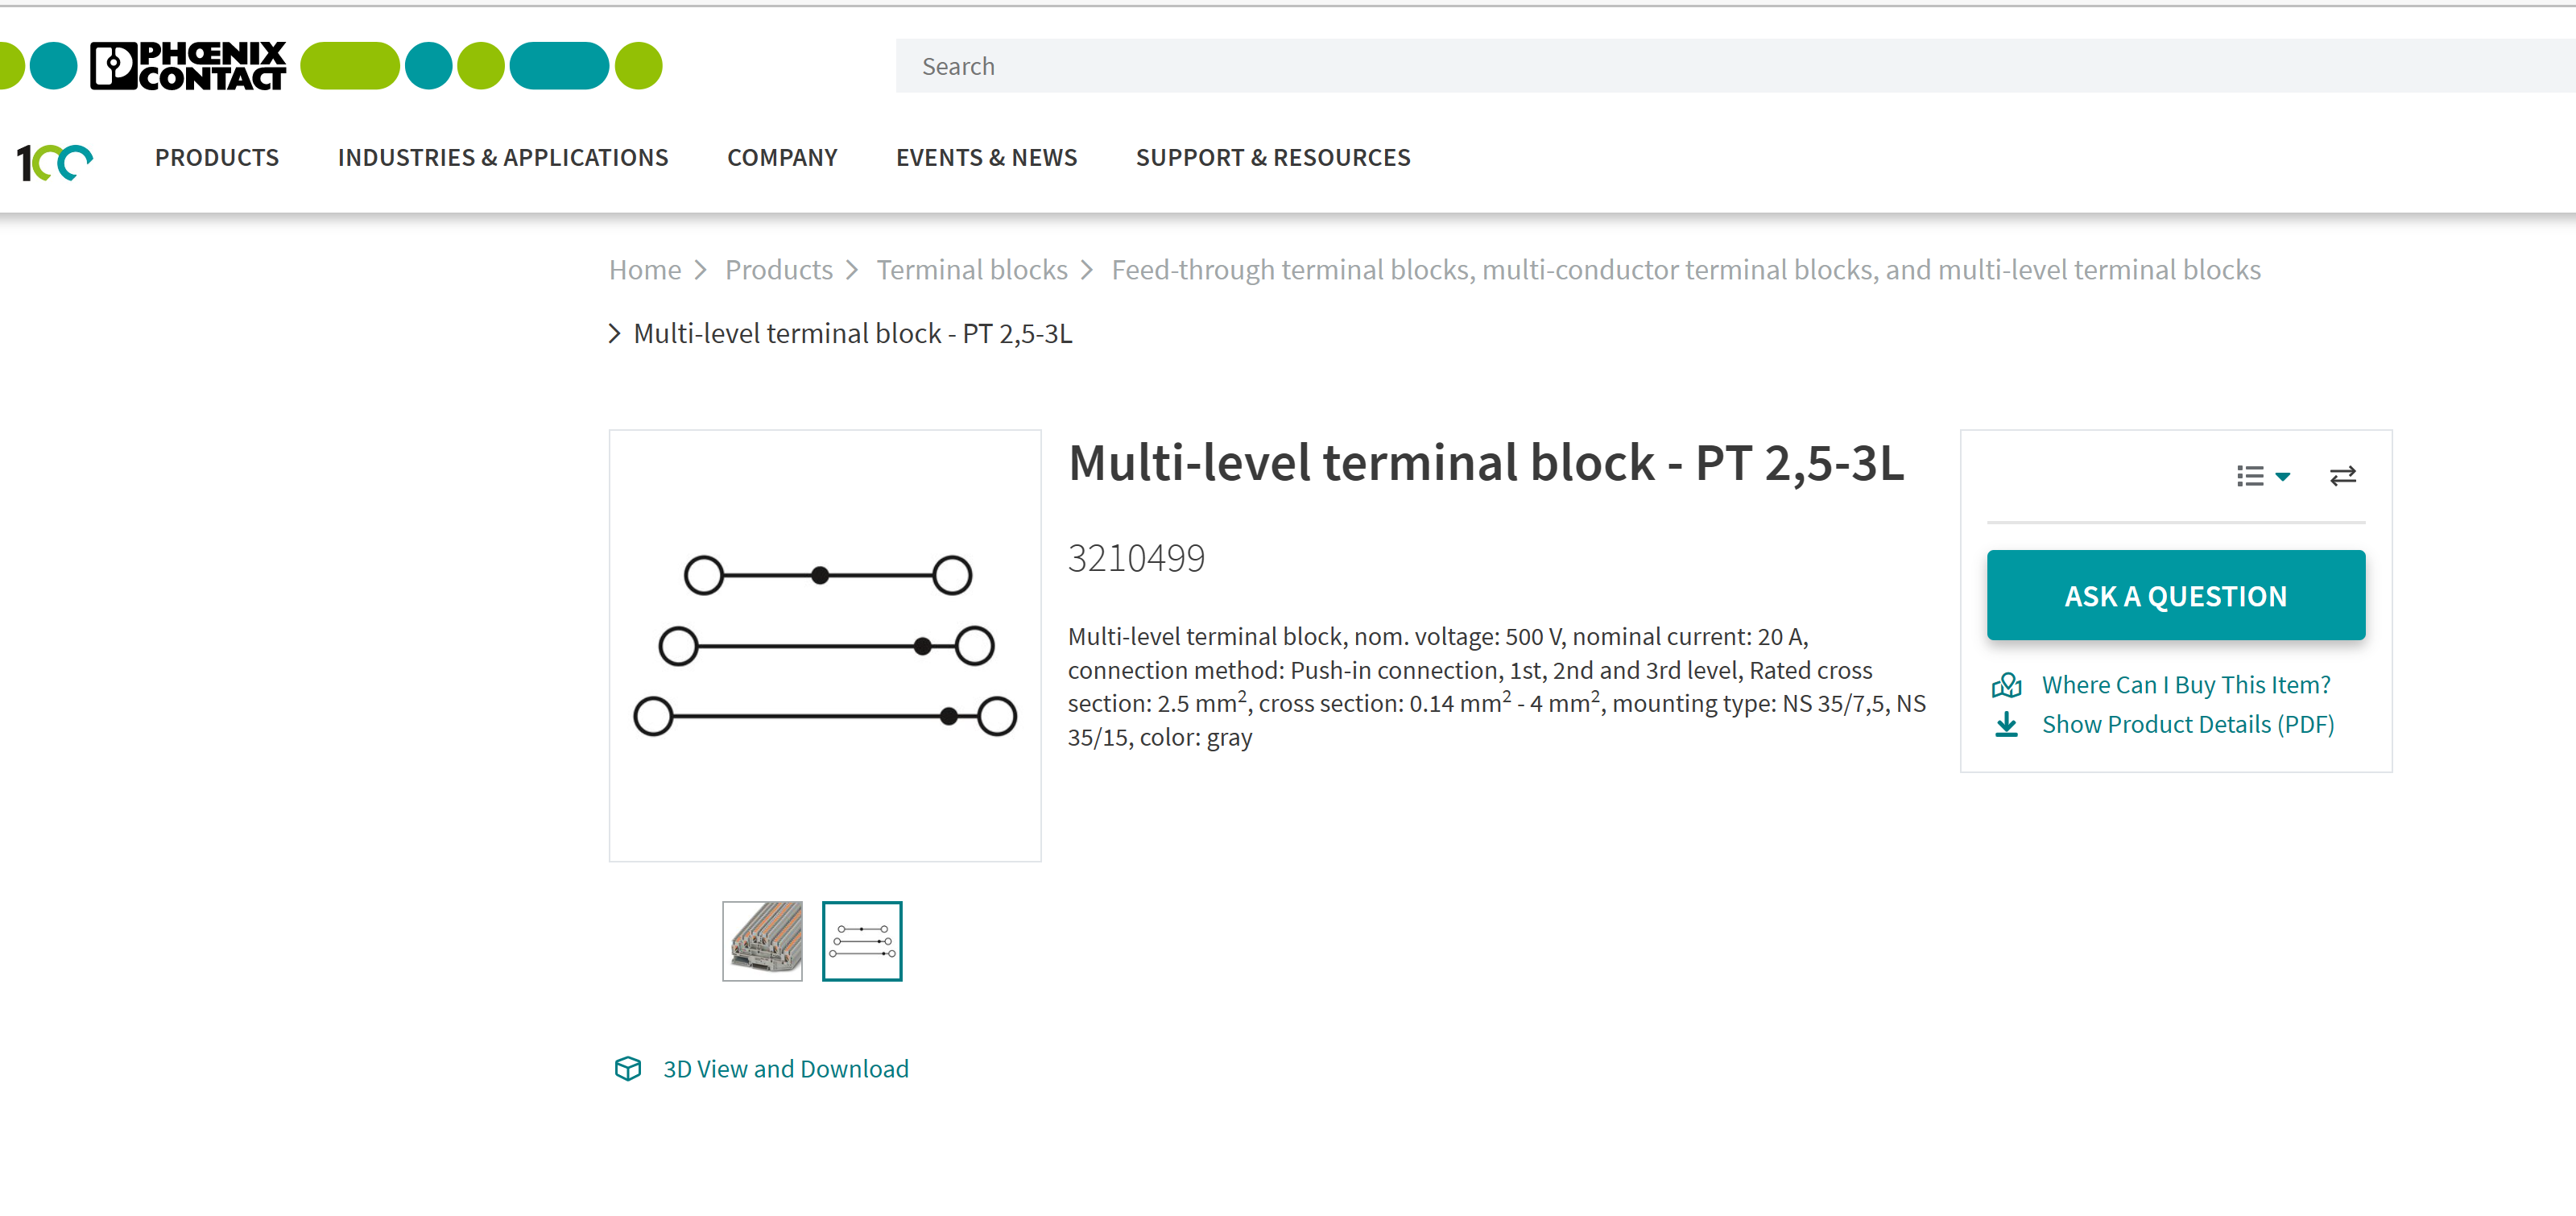This screenshot has height=1216, width=2576.
Task: Select the product photo thumbnail
Action: click(763, 941)
